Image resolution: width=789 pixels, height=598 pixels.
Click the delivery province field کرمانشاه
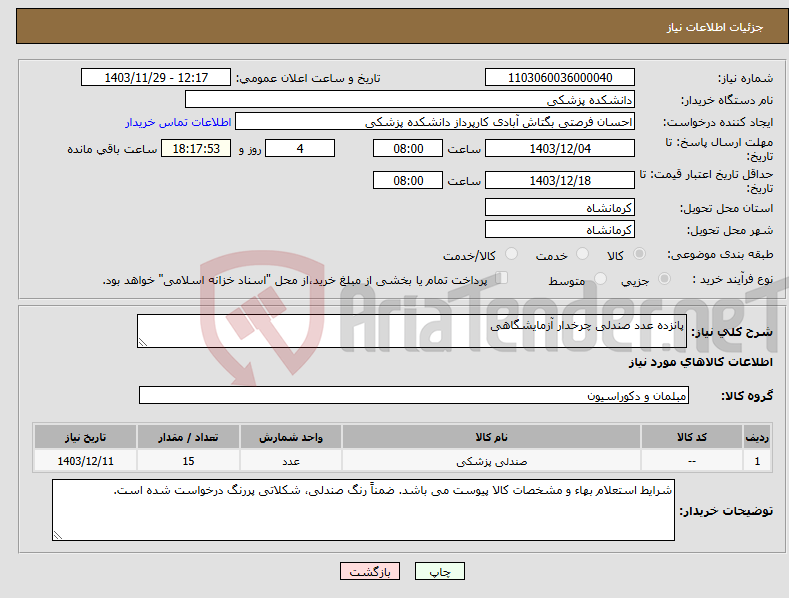pos(560,207)
